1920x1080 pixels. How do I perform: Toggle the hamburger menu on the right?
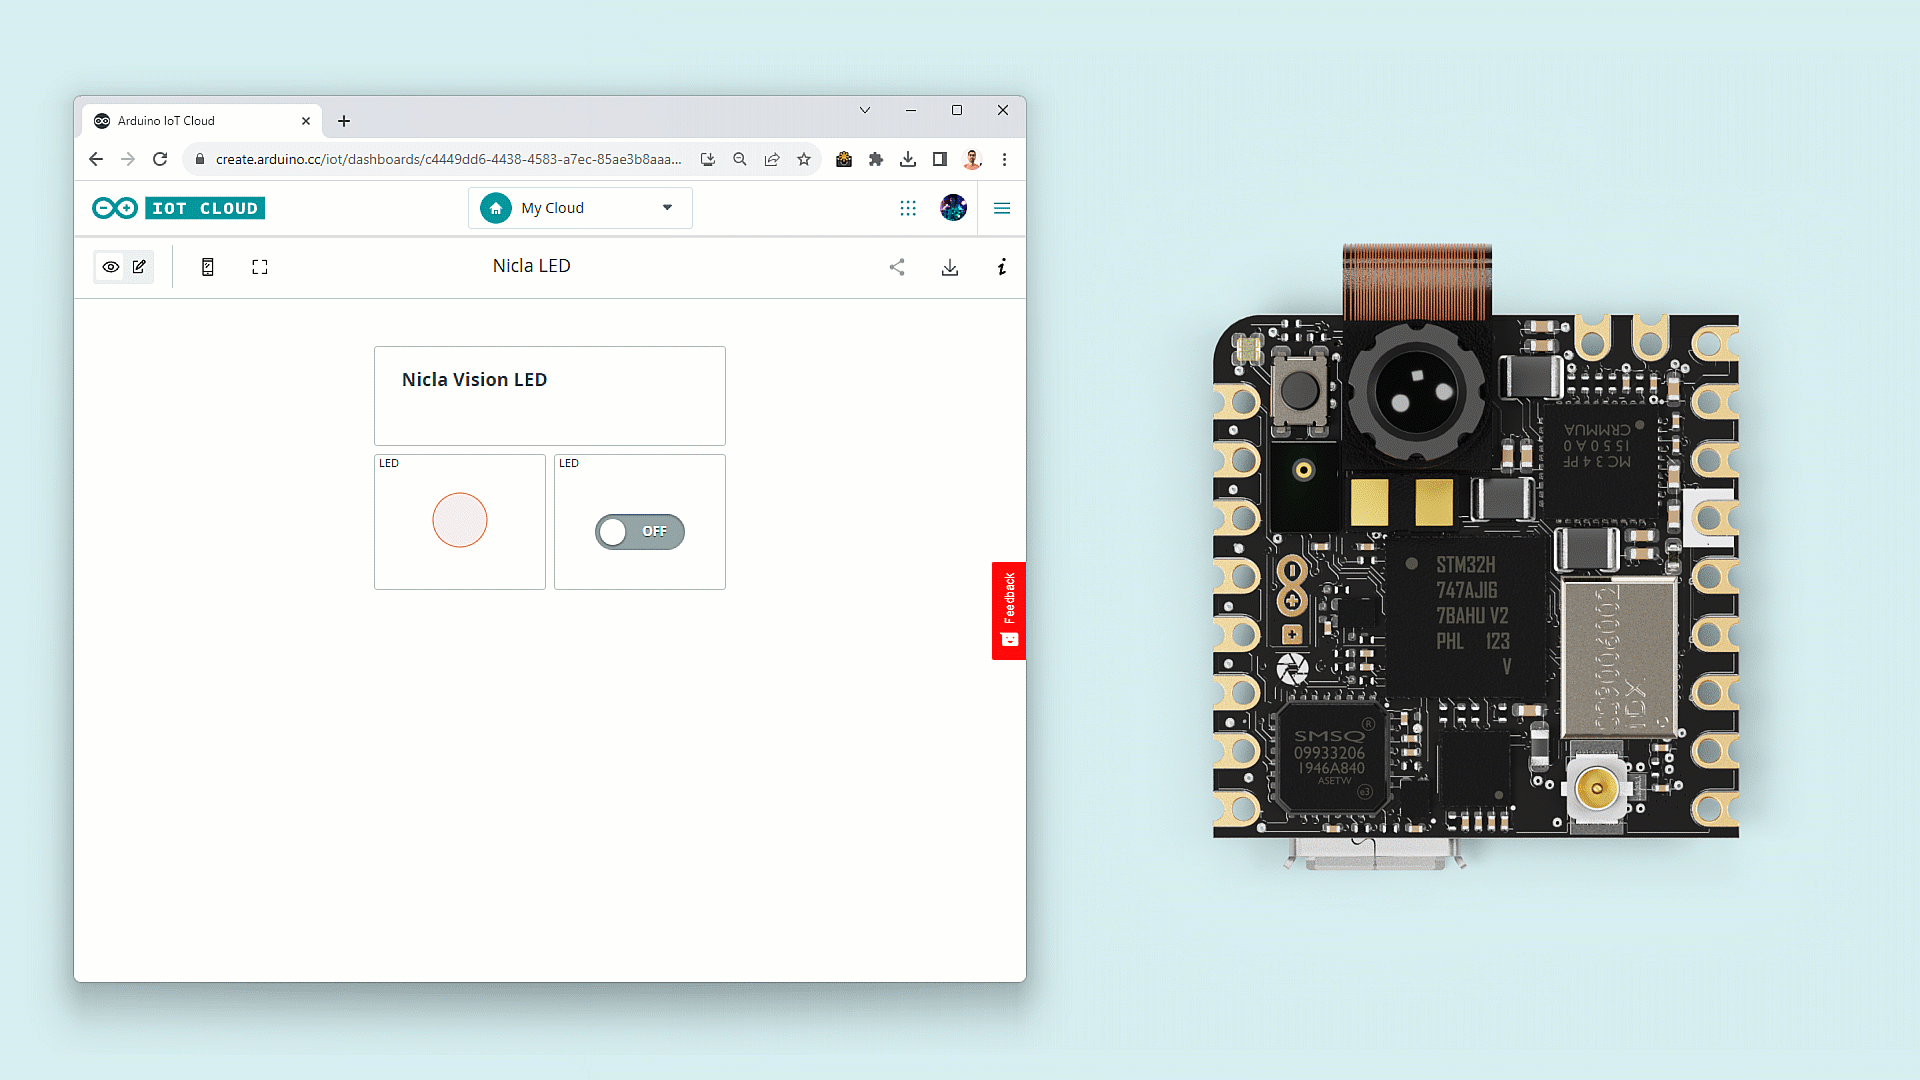tap(1001, 208)
